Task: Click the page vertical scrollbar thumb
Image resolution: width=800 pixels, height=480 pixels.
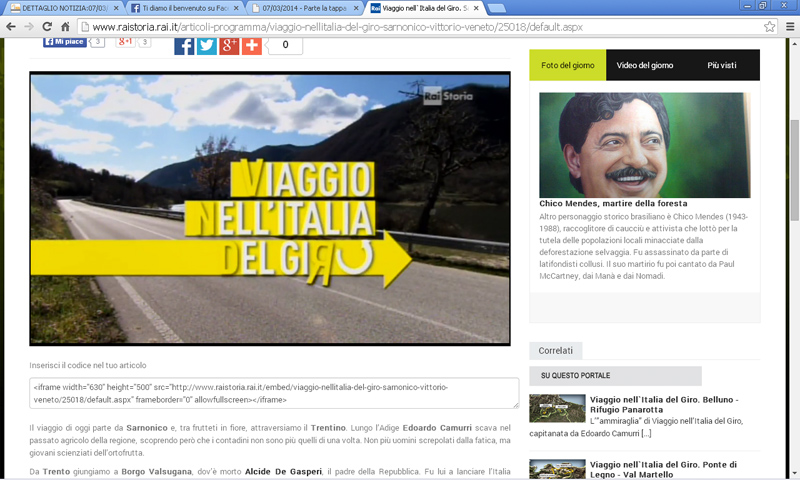Action: tap(794, 170)
